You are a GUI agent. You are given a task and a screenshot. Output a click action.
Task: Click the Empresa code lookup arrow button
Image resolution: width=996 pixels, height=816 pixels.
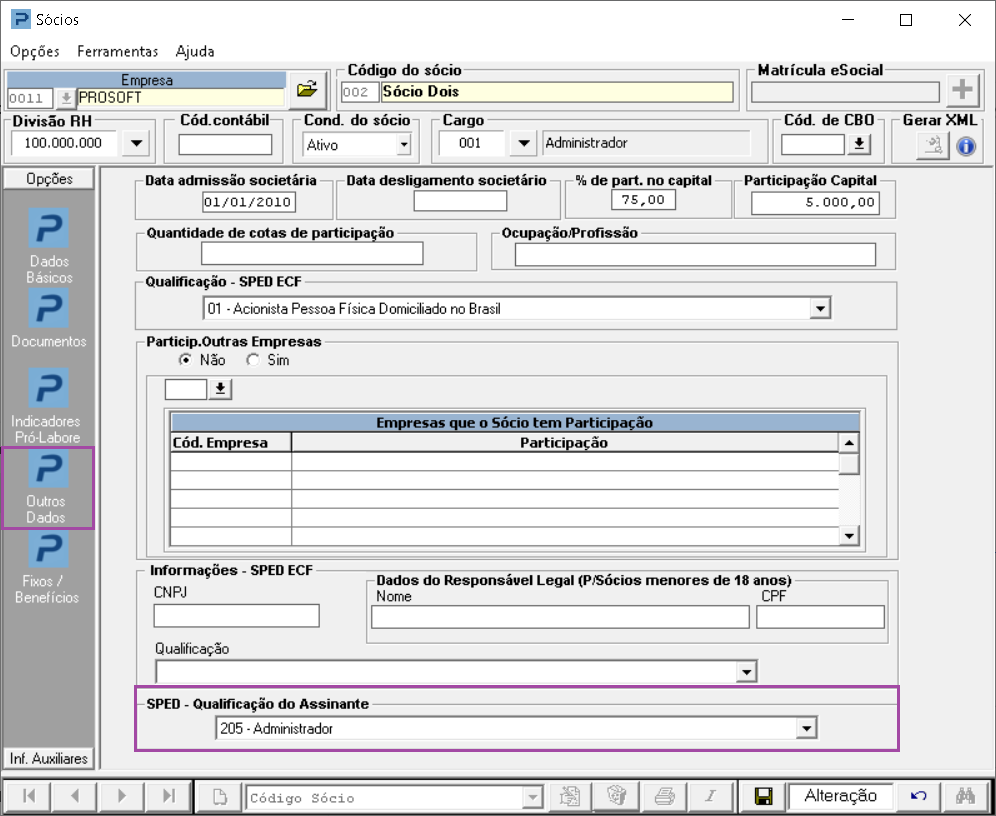(65, 99)
